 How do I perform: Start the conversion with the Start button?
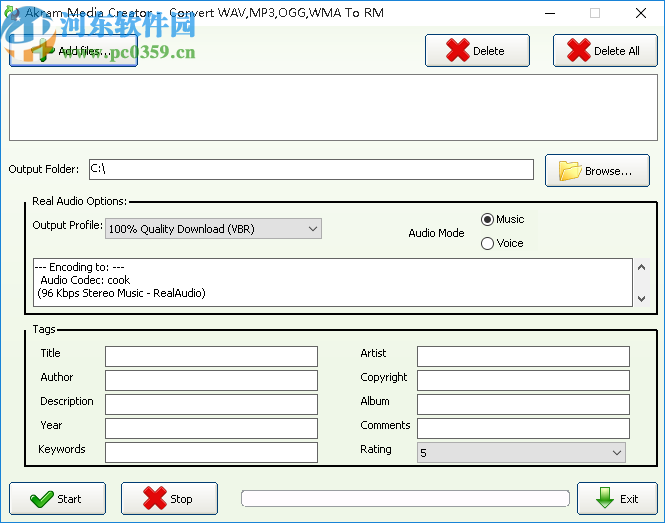57,498
